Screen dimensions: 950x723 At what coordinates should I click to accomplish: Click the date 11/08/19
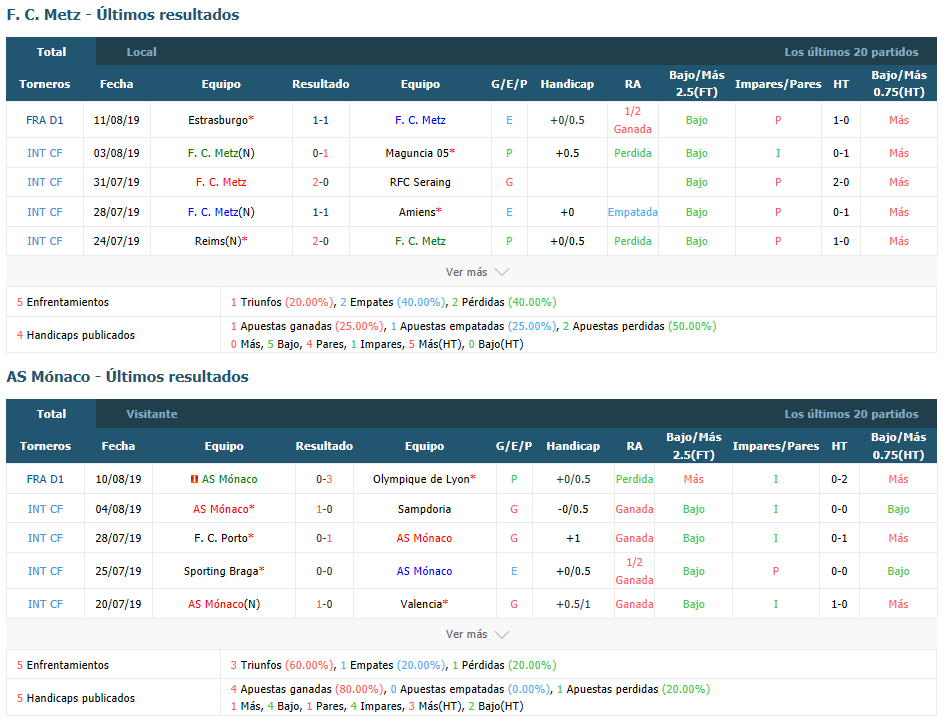[116, 120]
